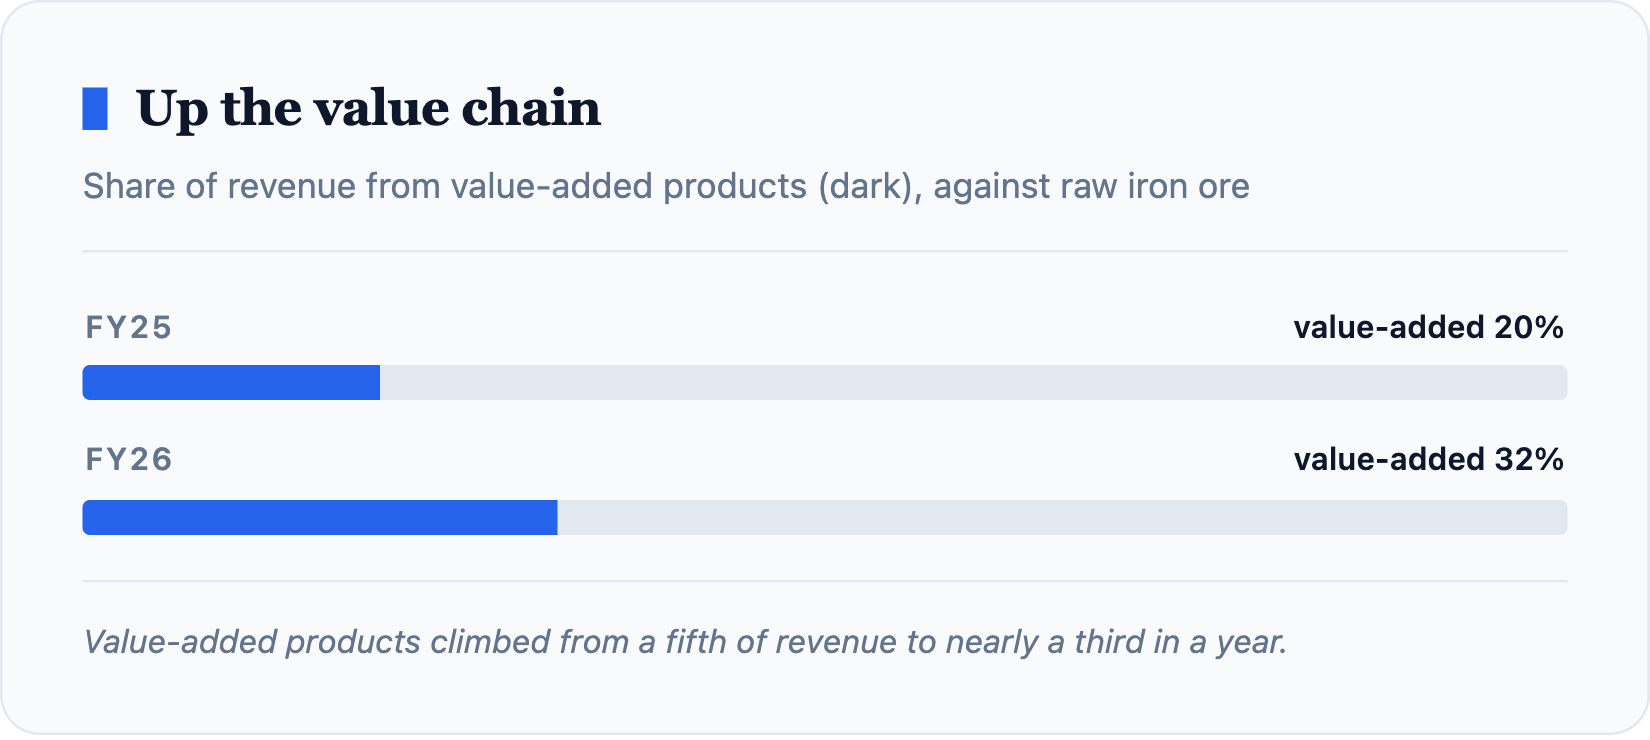Click the grey unfilled portion of FY25 bar
This screenshot has width=1650, height=740.
(x=973, y=383)
